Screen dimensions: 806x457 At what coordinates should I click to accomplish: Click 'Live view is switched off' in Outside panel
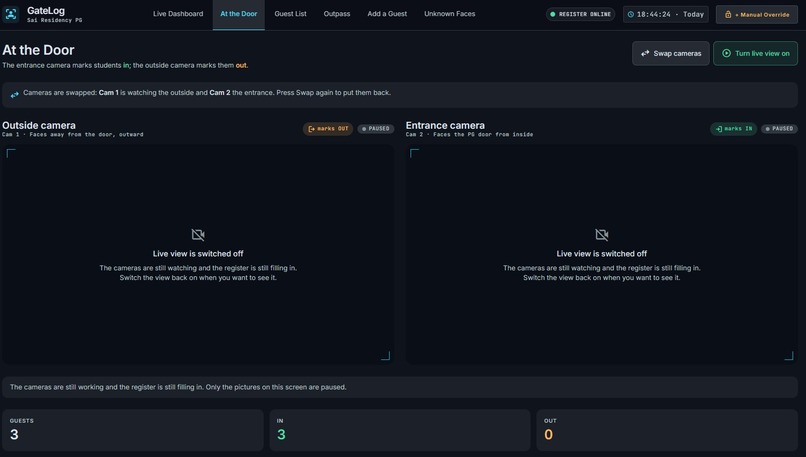coord(198,253)
